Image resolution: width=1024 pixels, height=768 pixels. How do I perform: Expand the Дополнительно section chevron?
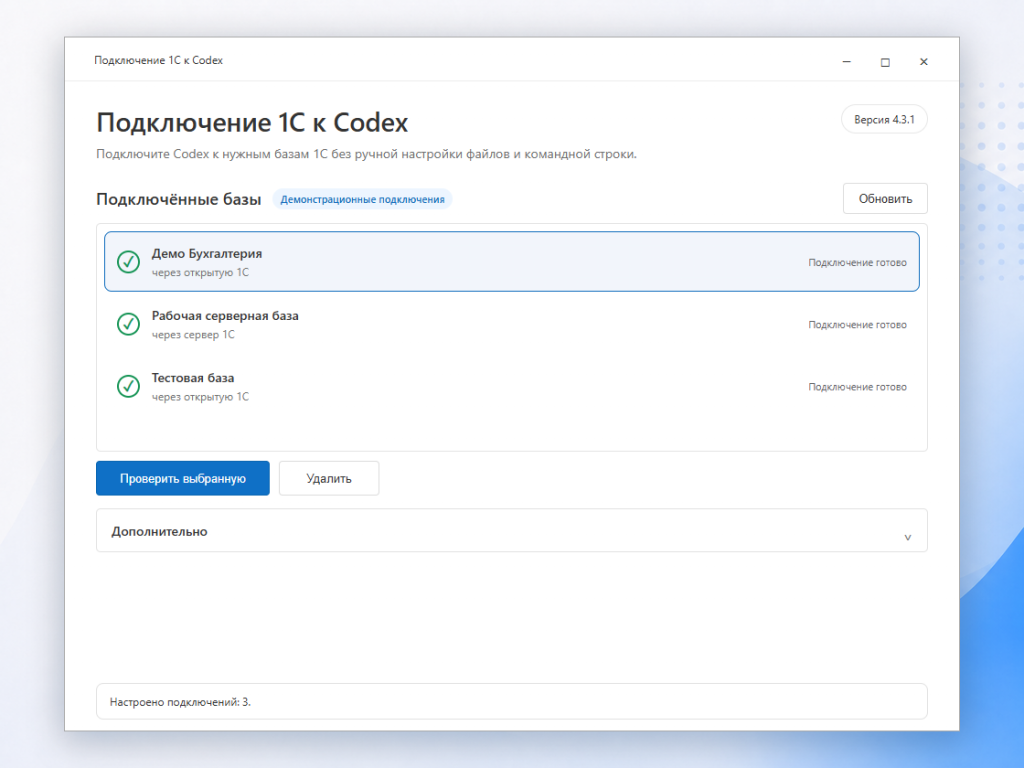907,537
